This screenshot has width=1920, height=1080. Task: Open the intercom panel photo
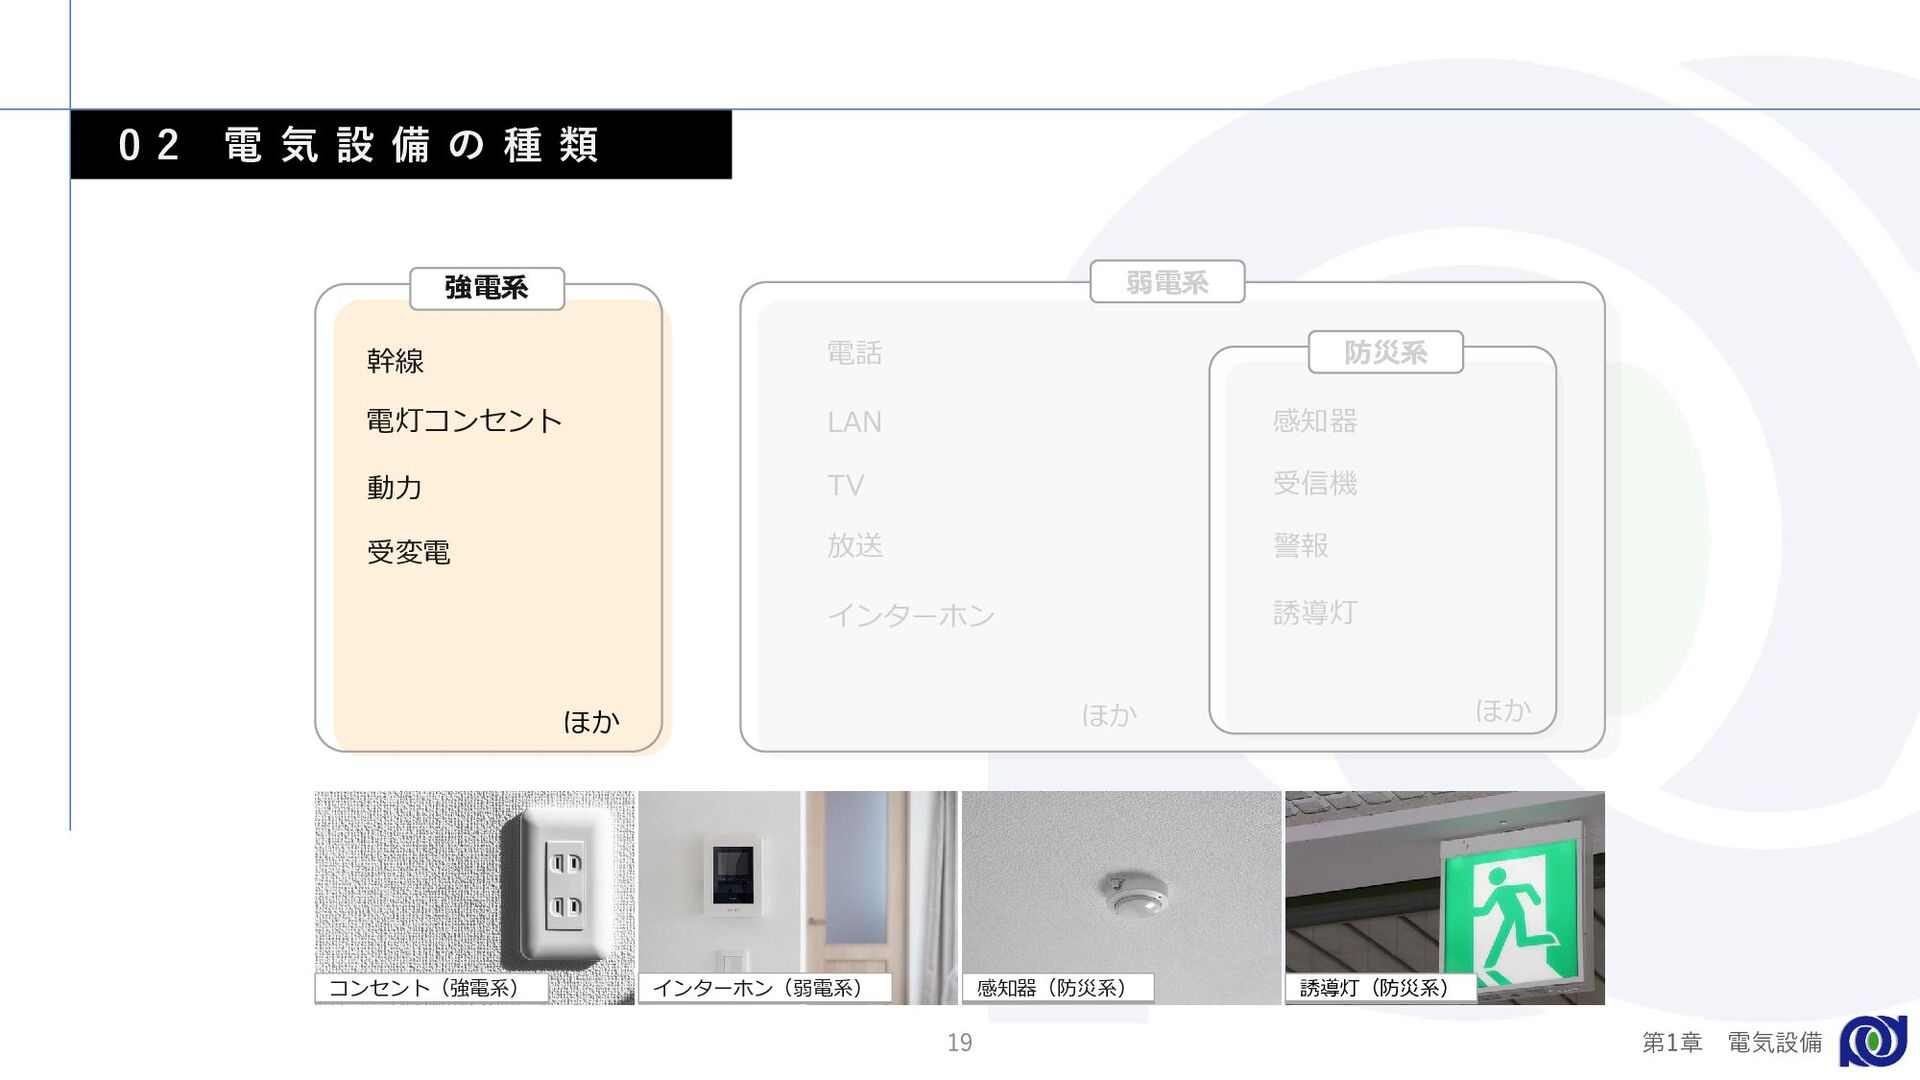(798, 898)
